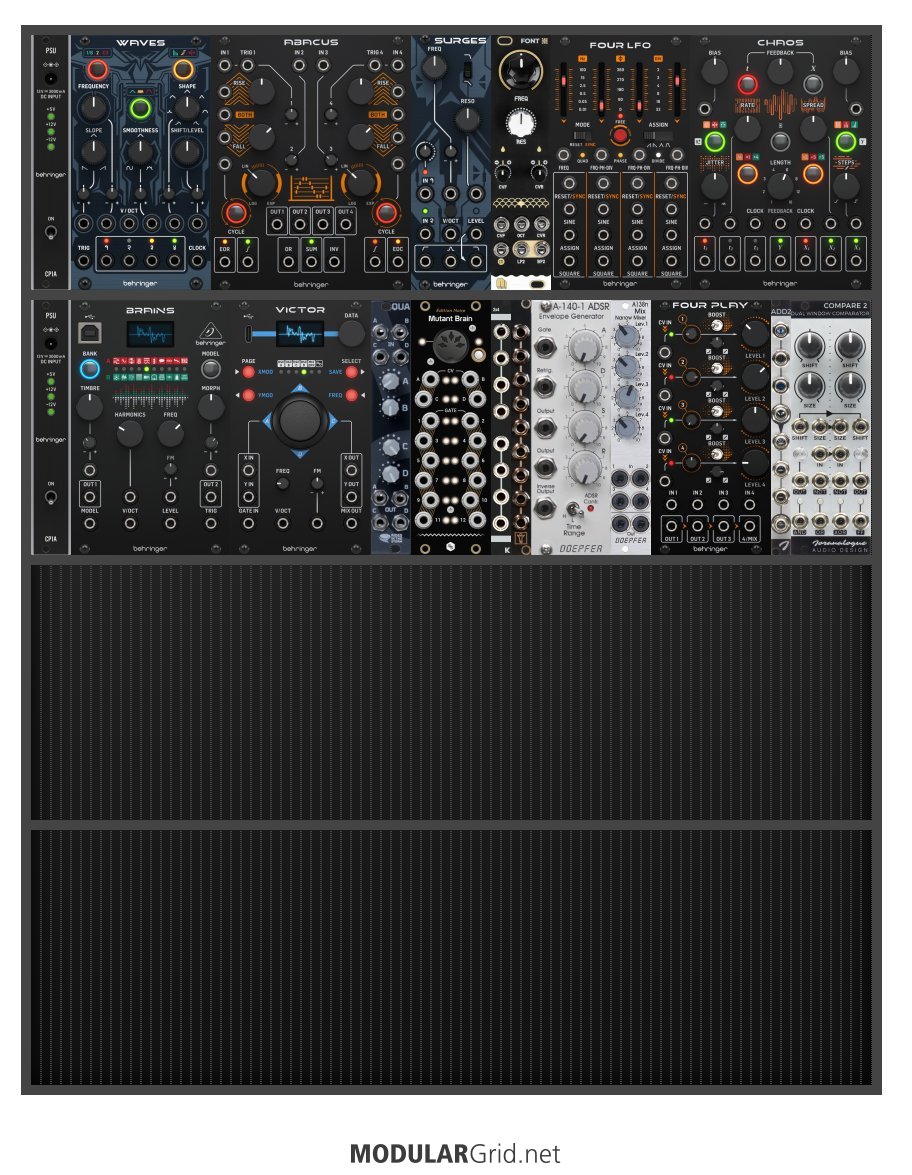Push the blue BANK button on Brains

pos(90,369)
